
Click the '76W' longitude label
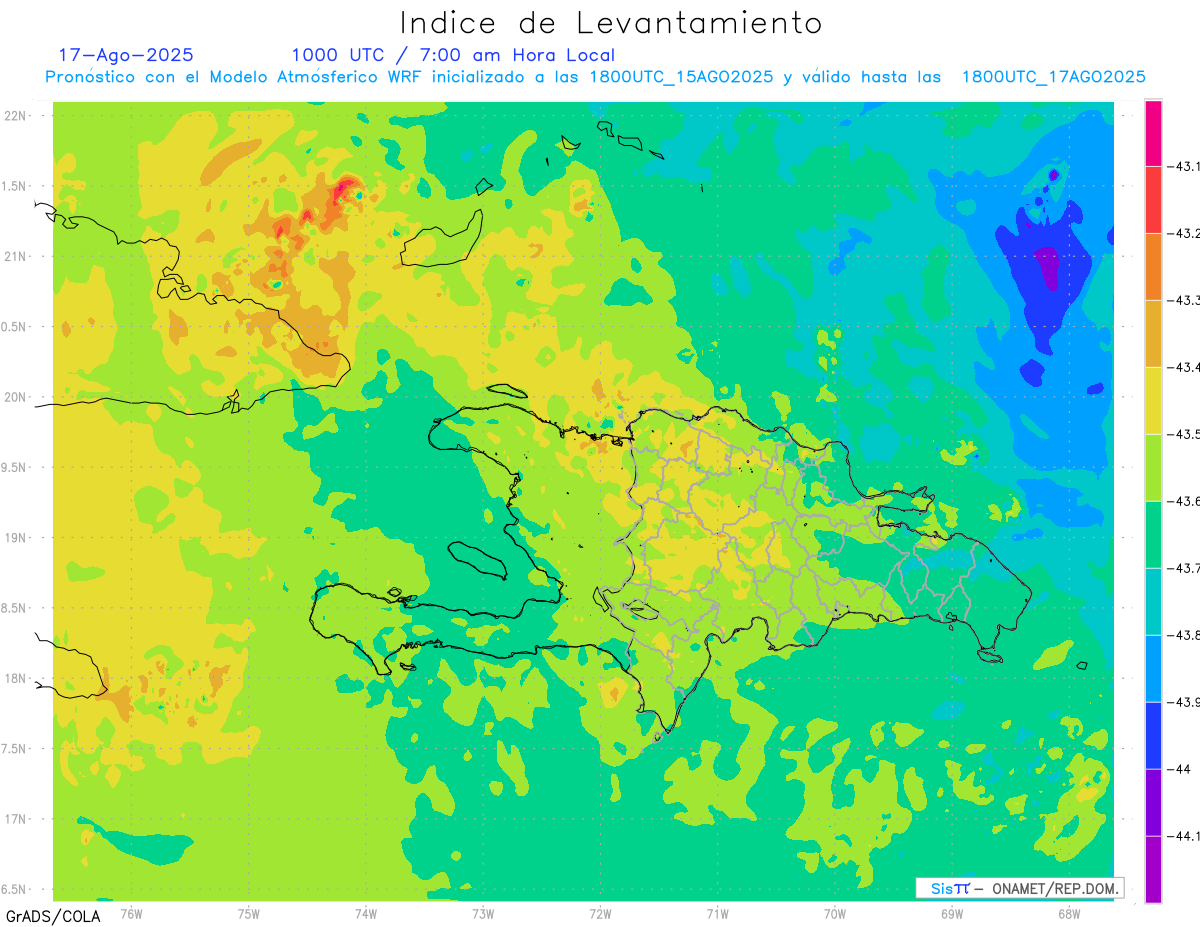click(131, 913)
